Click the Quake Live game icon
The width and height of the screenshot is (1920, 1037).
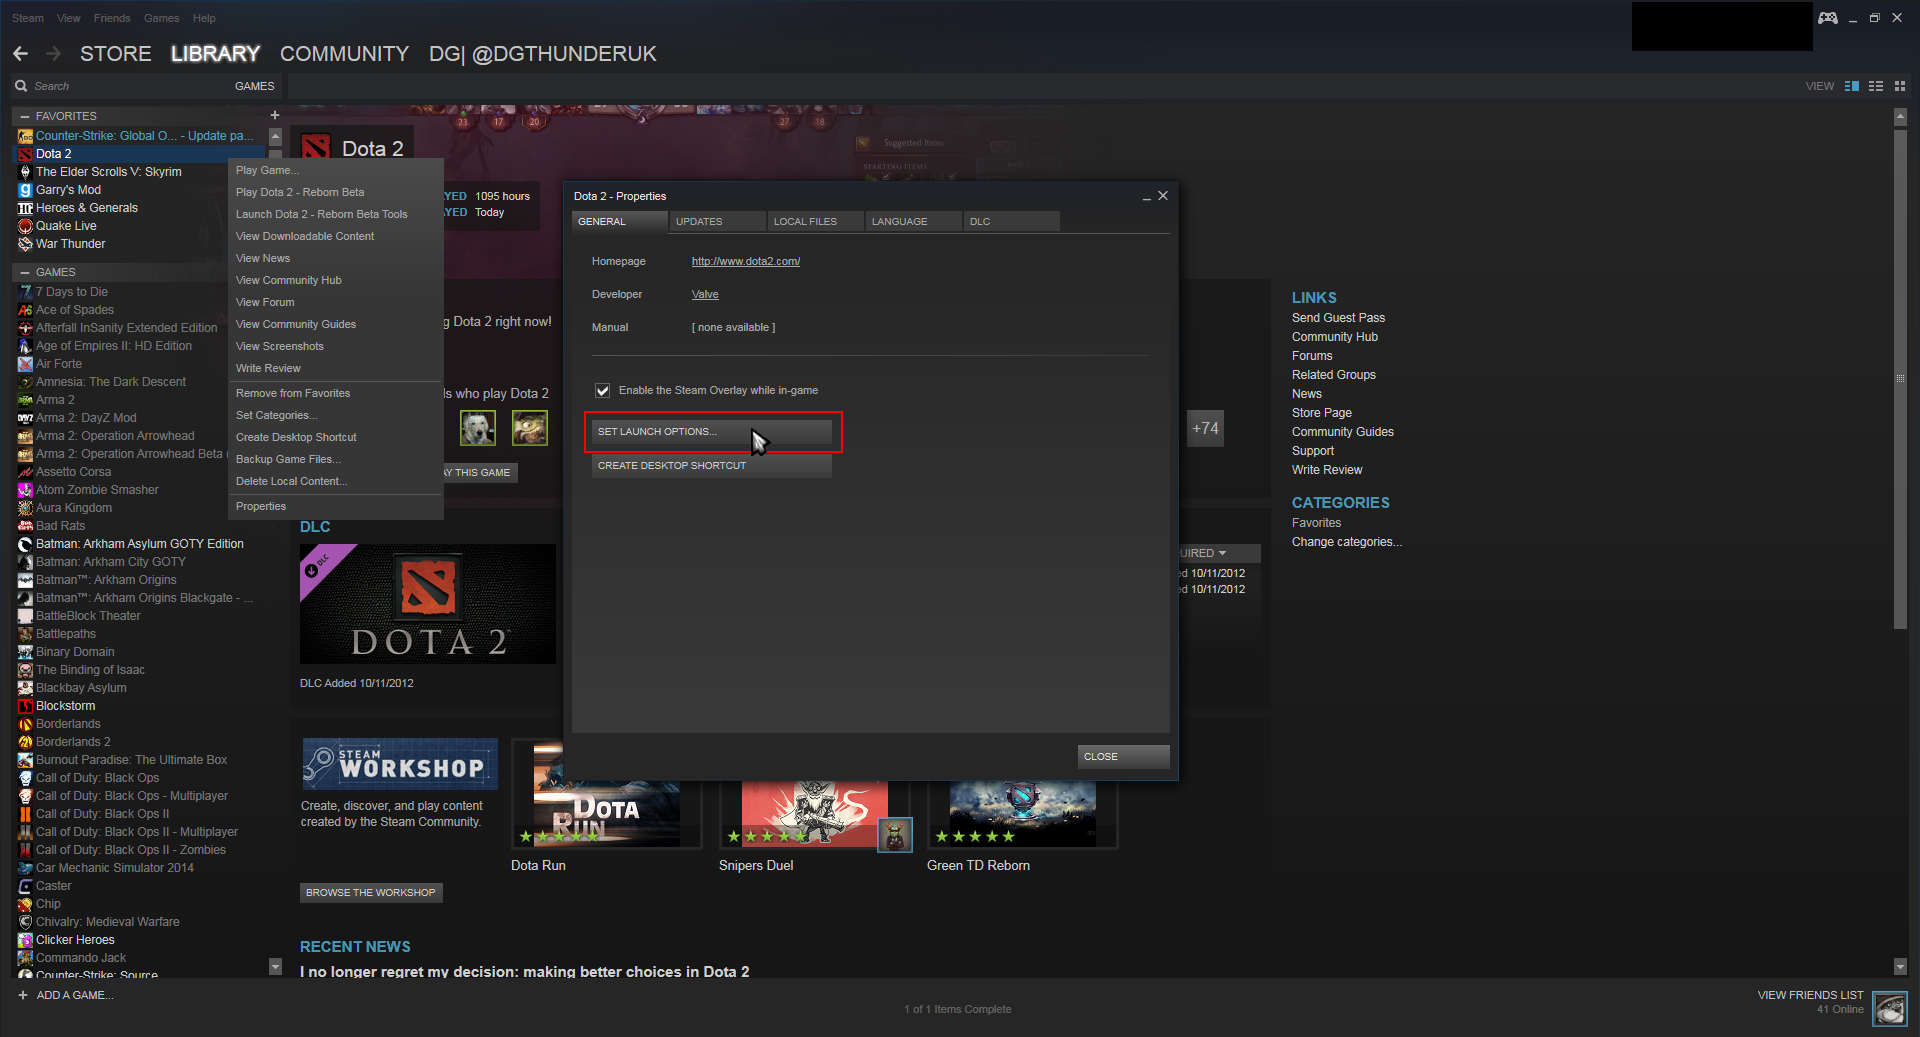pos(26,226)
